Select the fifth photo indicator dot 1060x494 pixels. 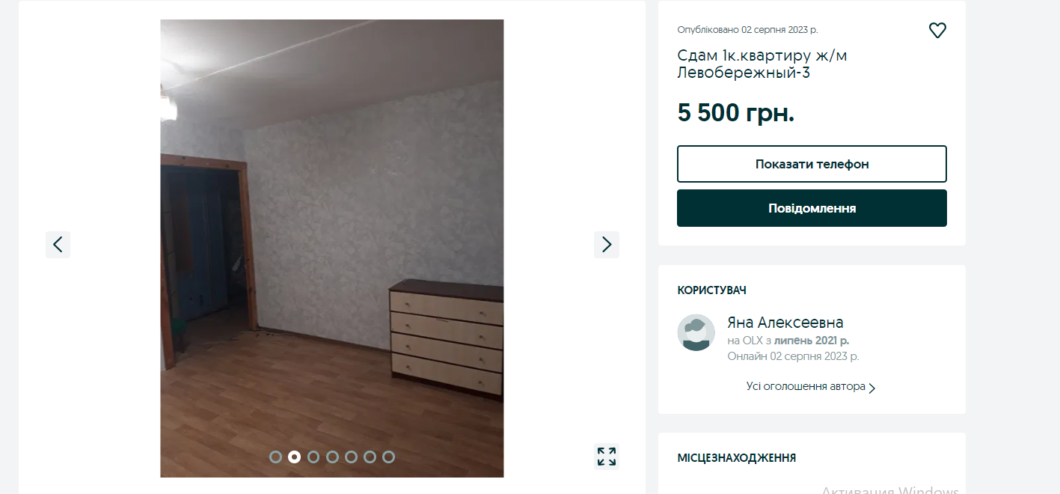351,457
